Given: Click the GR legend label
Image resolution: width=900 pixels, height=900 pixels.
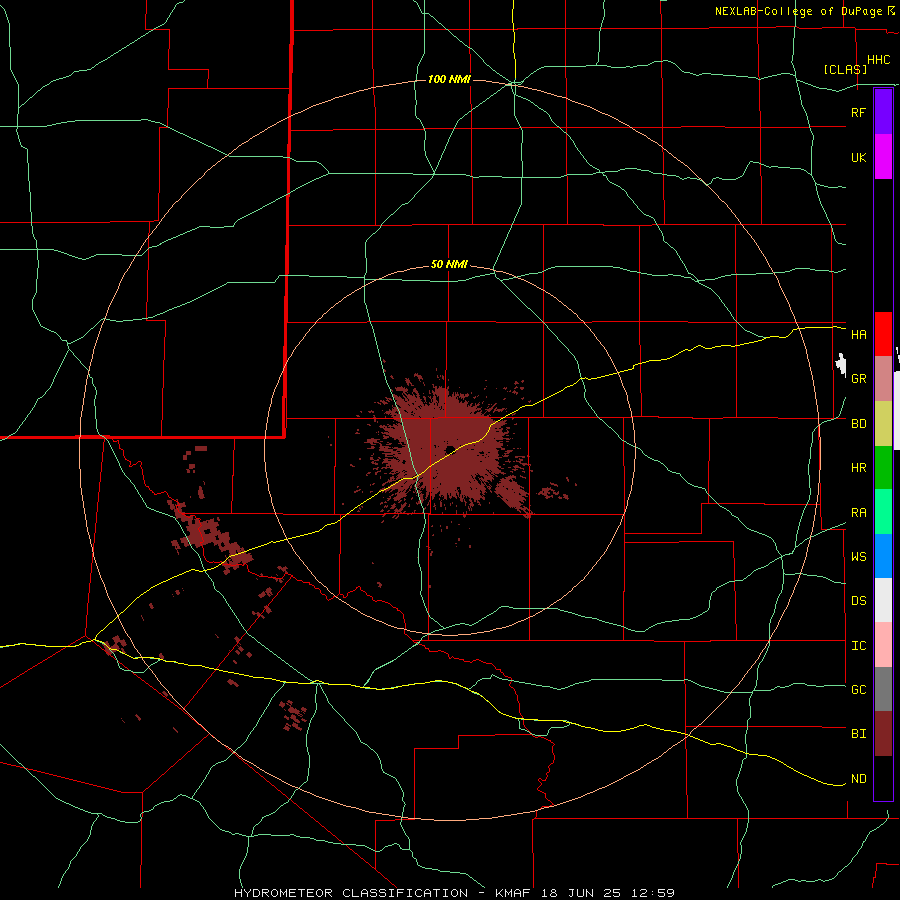Looking at the screenshot, I should click(858, 379).
